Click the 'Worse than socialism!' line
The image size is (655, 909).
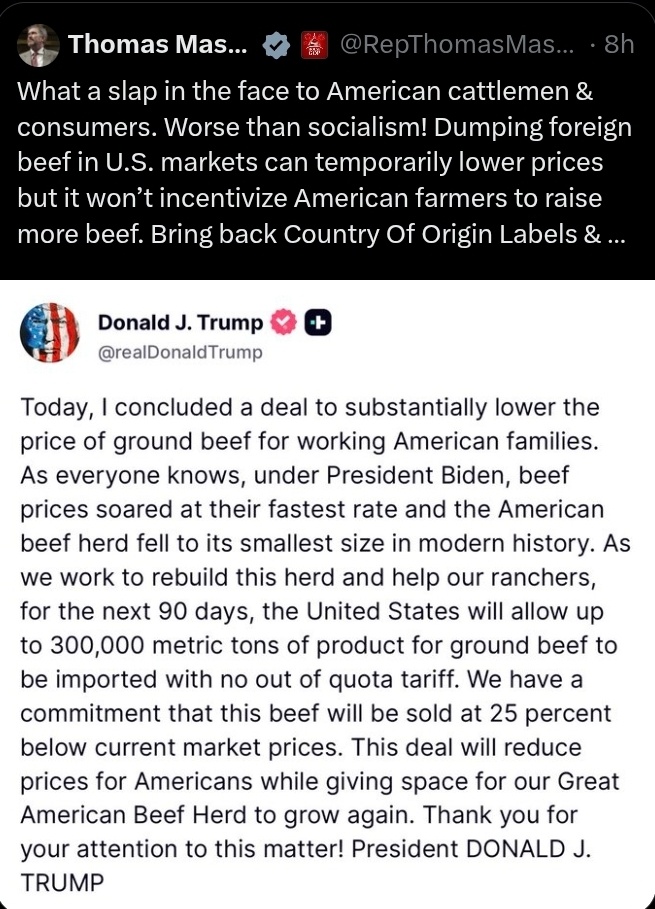pyautogui.click(x=324, y=127)
